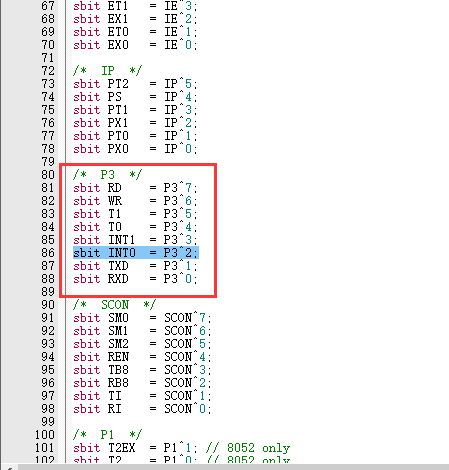This screenshot has width=449, height=470.
Task: Click the 'sbit PT1 = IP^3;' line
Action: click(135, 110)
